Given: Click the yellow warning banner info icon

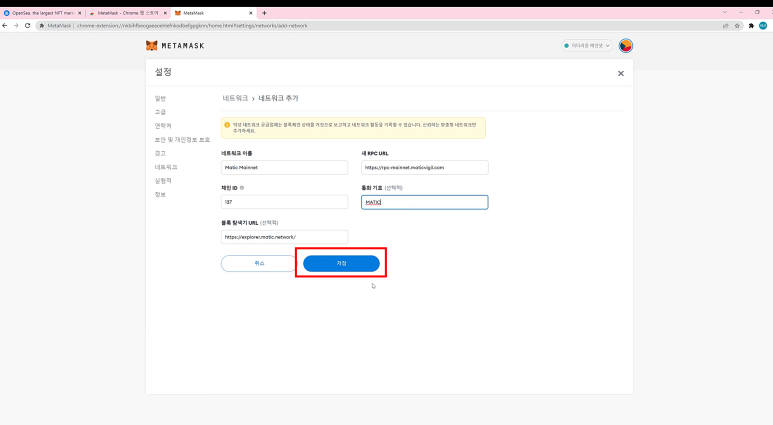Looking at the screenshot, I should pyautogui.click(x=227, y=125).
